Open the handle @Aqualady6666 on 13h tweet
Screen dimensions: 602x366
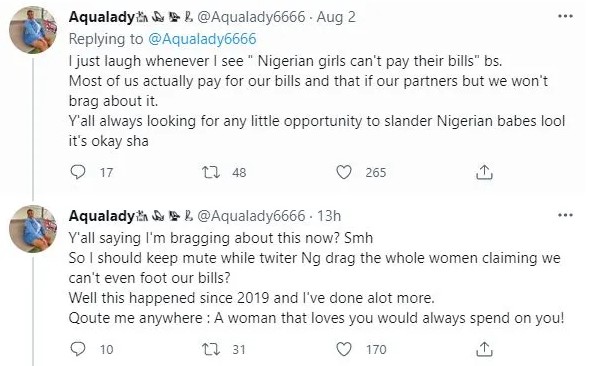coord(251,216)
